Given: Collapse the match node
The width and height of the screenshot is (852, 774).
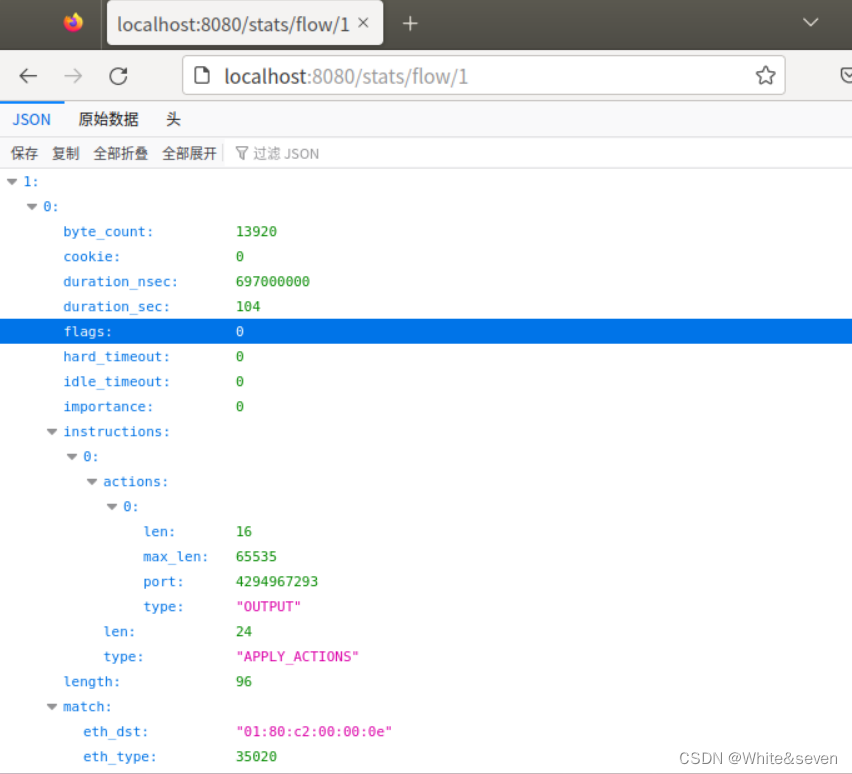Looking at the screenshot, I should pos(52,706).
